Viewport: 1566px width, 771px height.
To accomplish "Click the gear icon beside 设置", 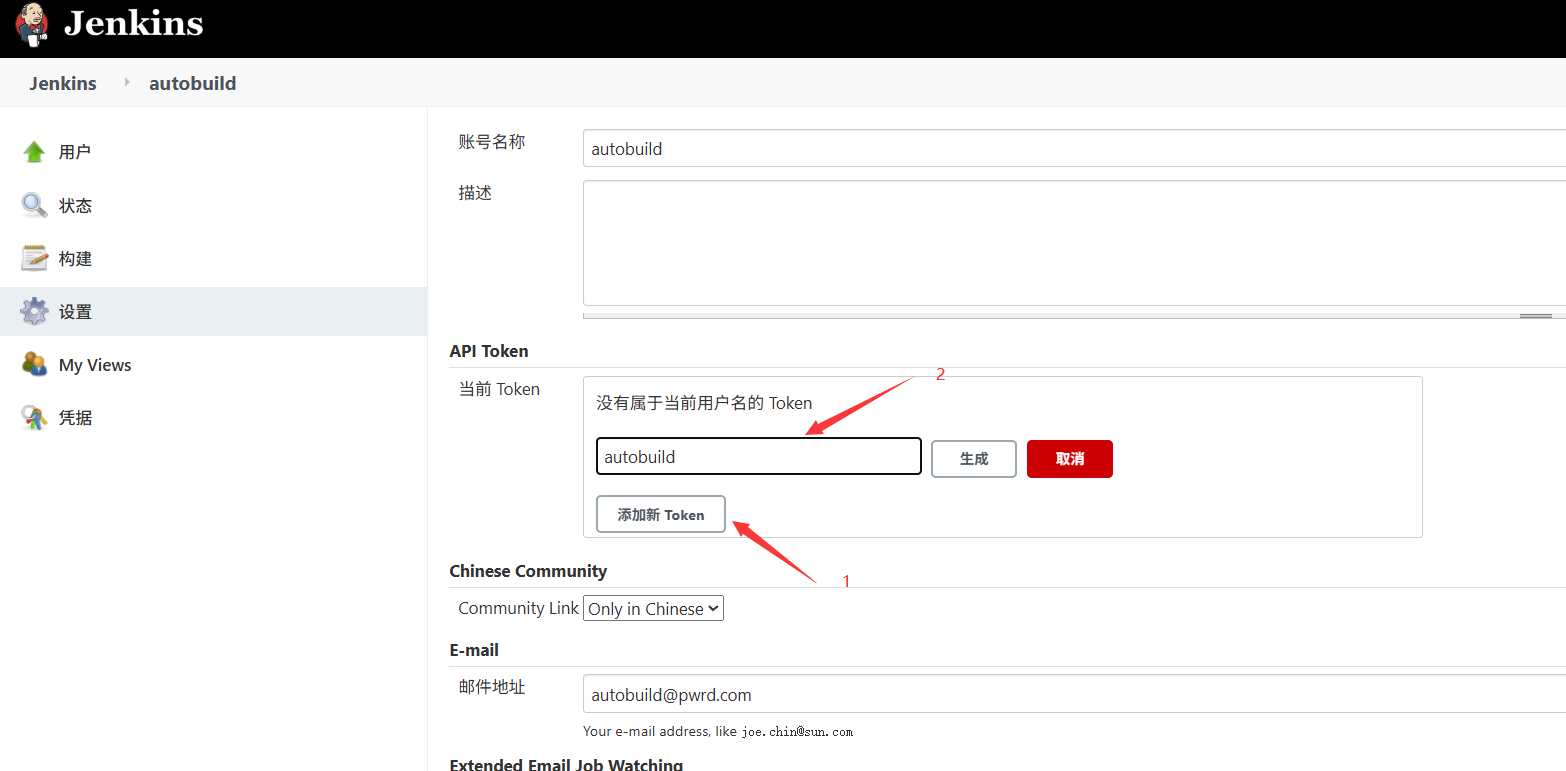I will click(34, 311).
